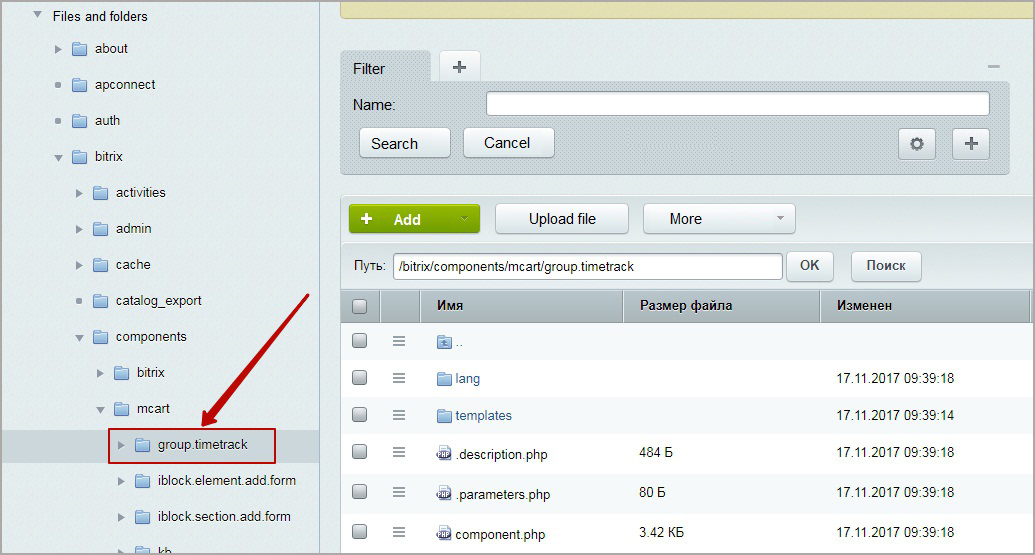
Task: Click the Search button
Action: tap(405, 143)
